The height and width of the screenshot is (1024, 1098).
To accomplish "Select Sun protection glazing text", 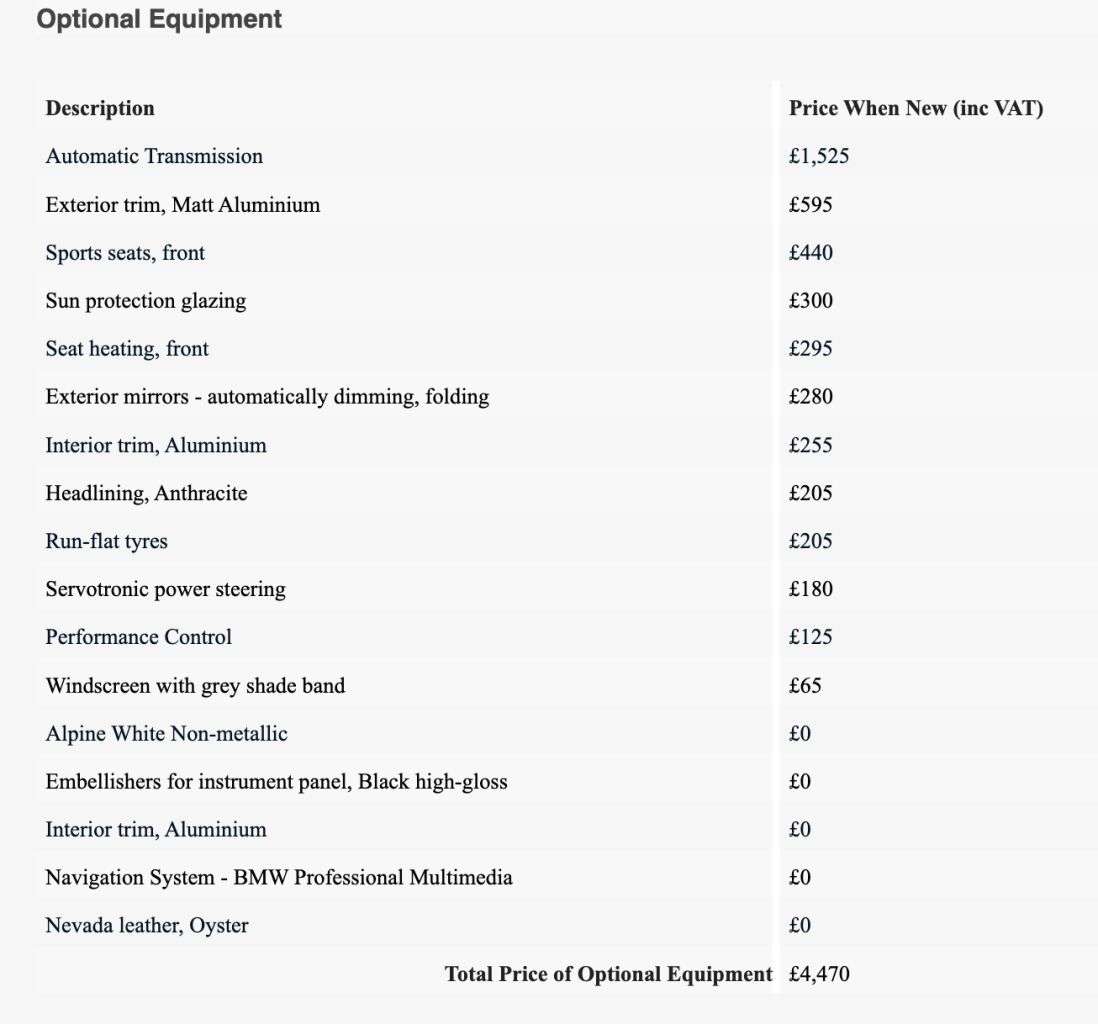I will pos(146,301).
